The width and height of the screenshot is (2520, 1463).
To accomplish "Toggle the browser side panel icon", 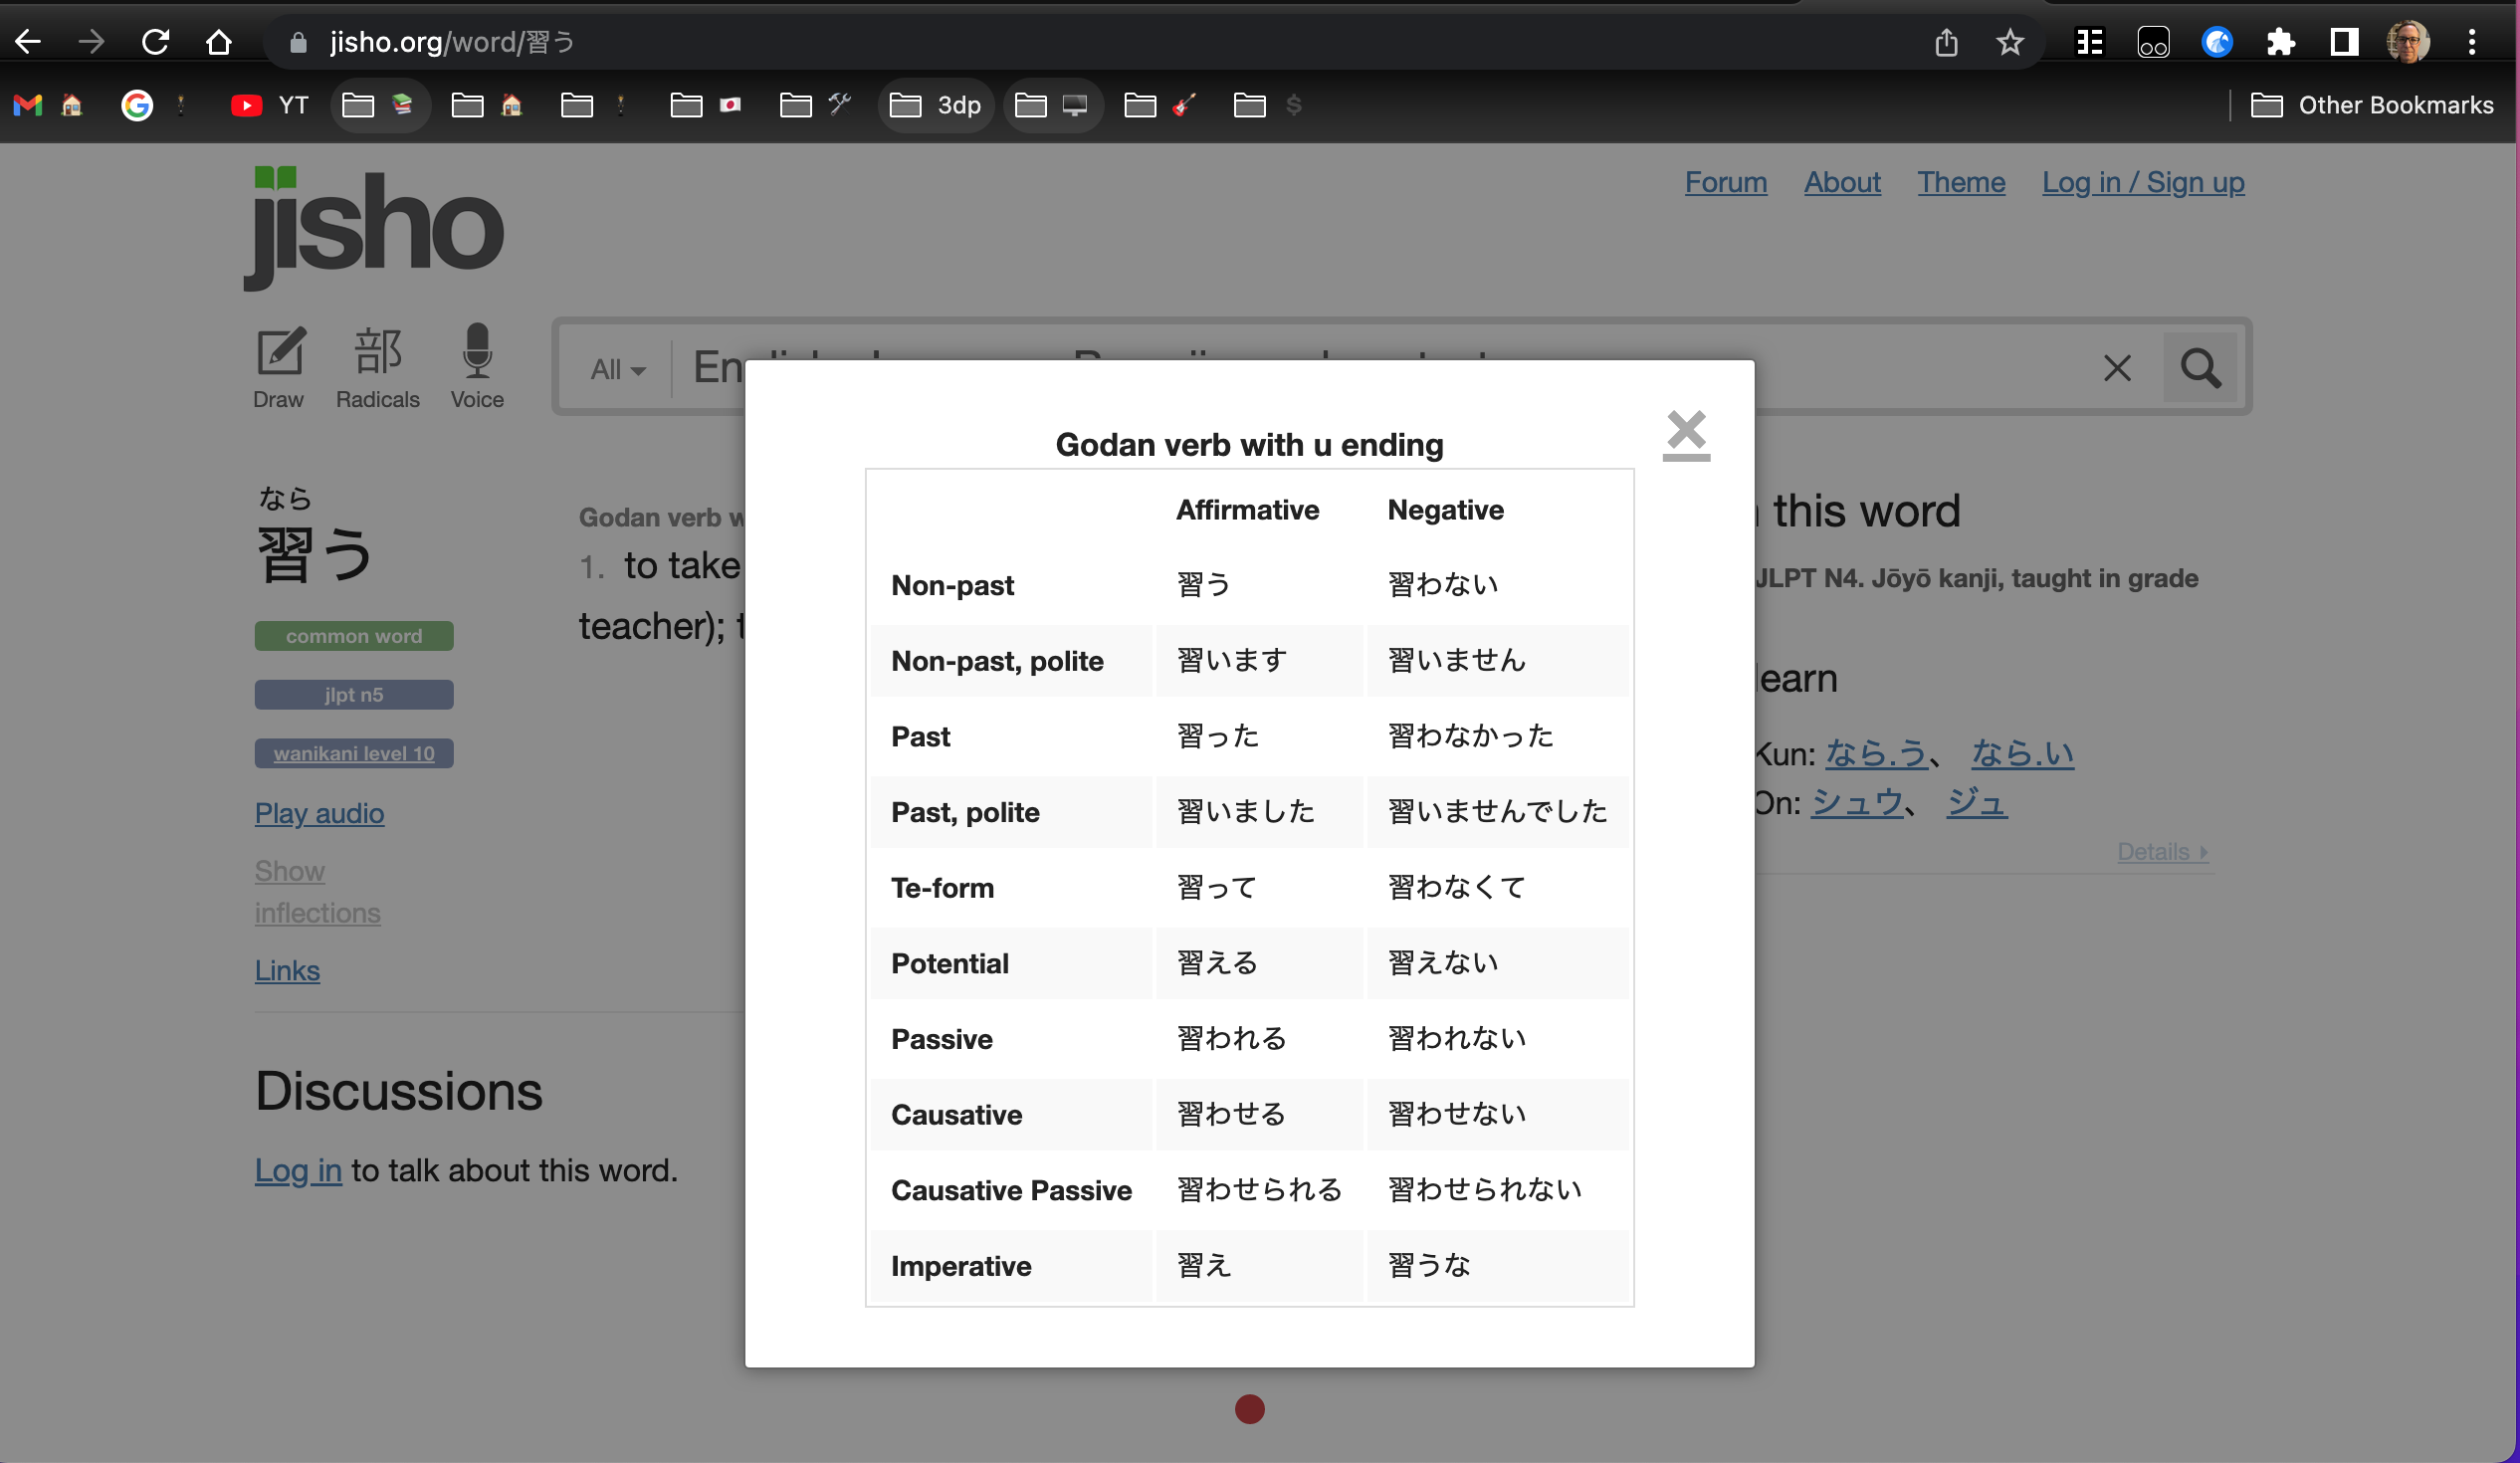I will click(x=2343, y=42).
